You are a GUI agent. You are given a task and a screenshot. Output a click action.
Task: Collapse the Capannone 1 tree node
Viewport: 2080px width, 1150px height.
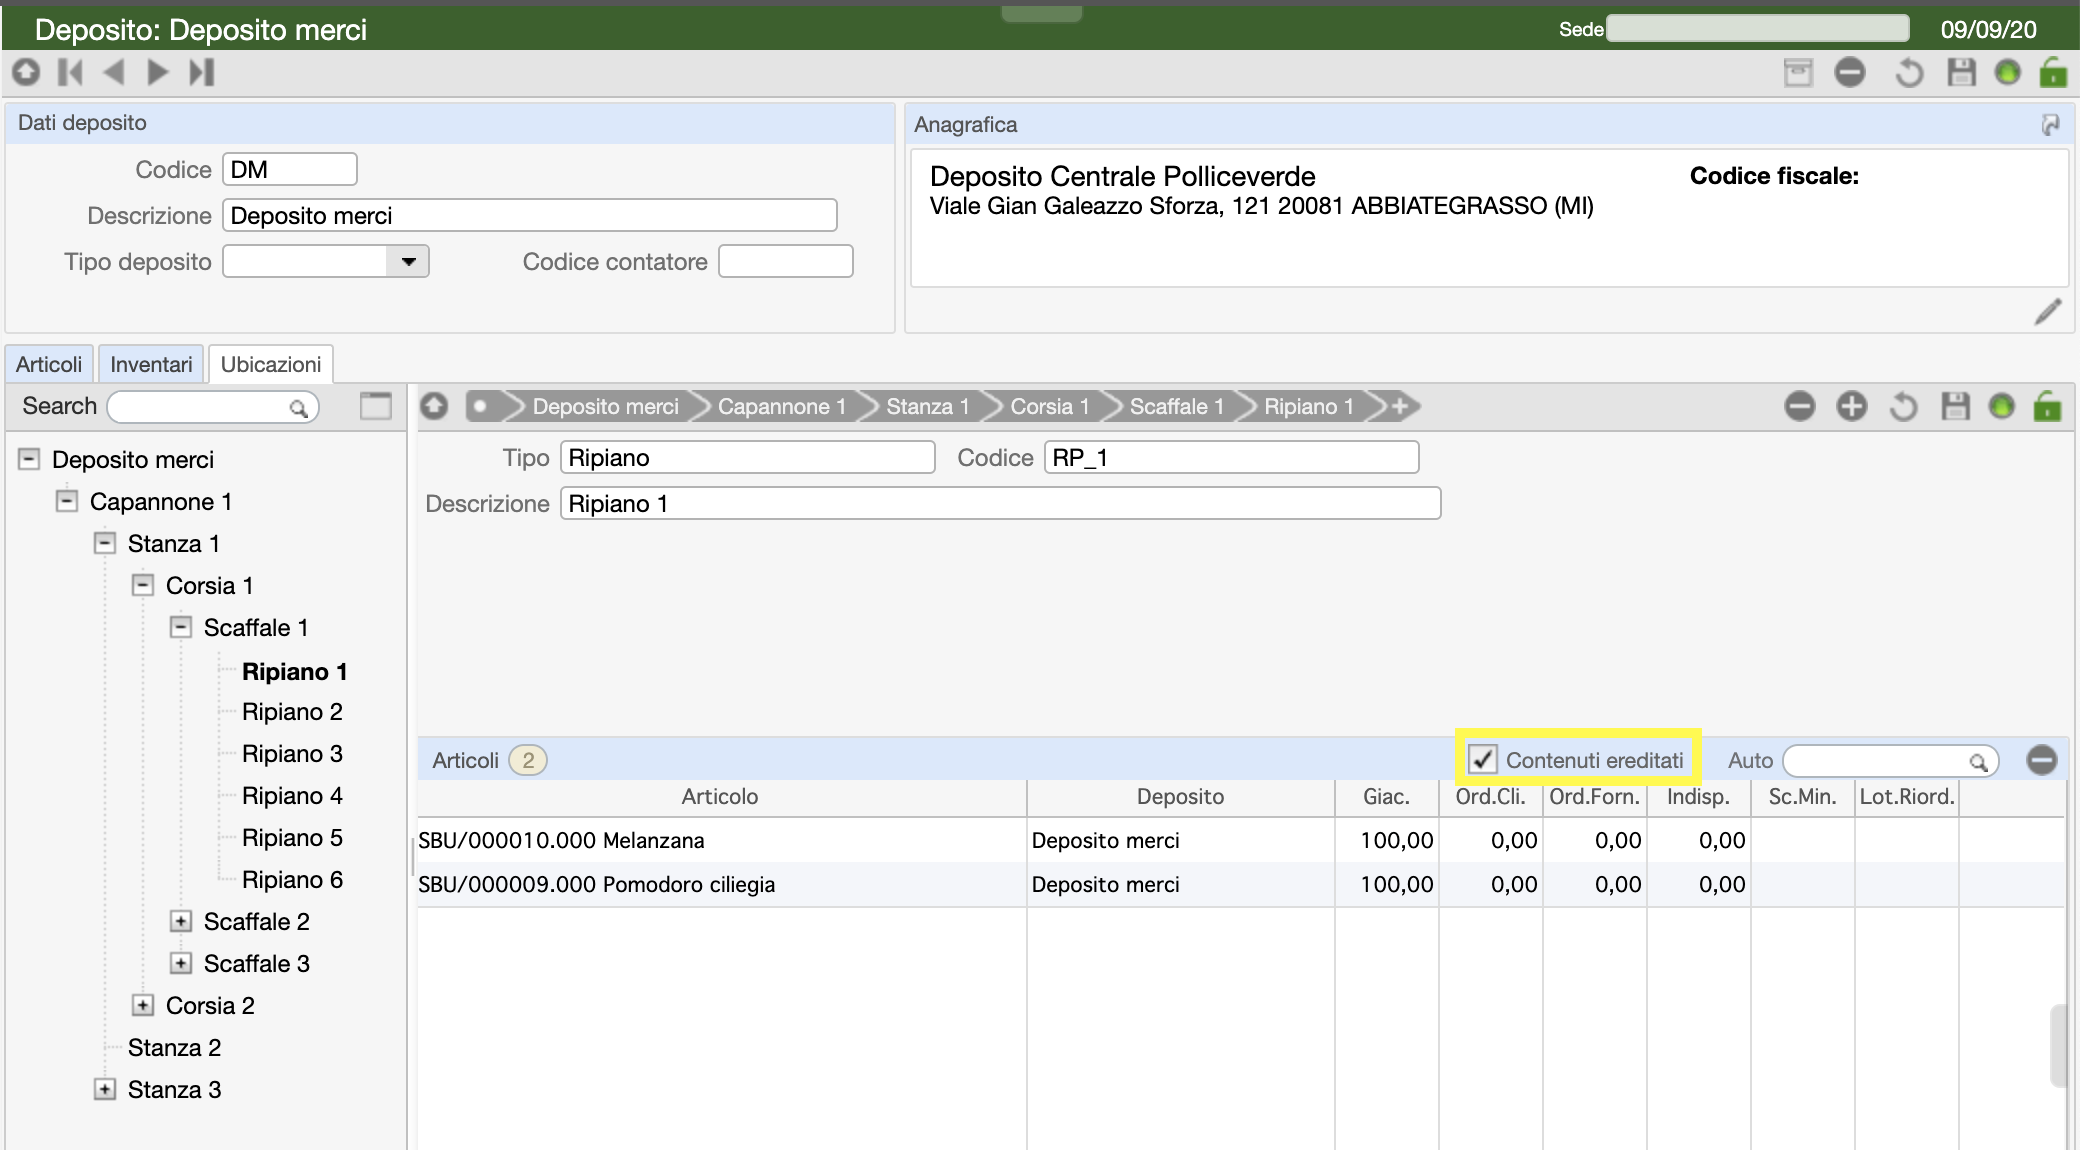point(67,501)
